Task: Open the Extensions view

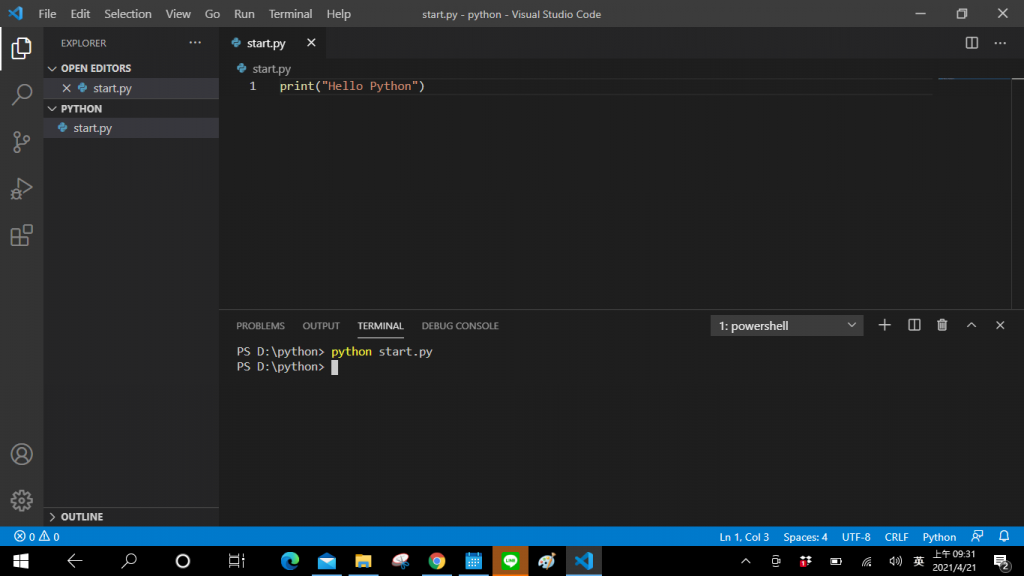Action: [22, 235]
